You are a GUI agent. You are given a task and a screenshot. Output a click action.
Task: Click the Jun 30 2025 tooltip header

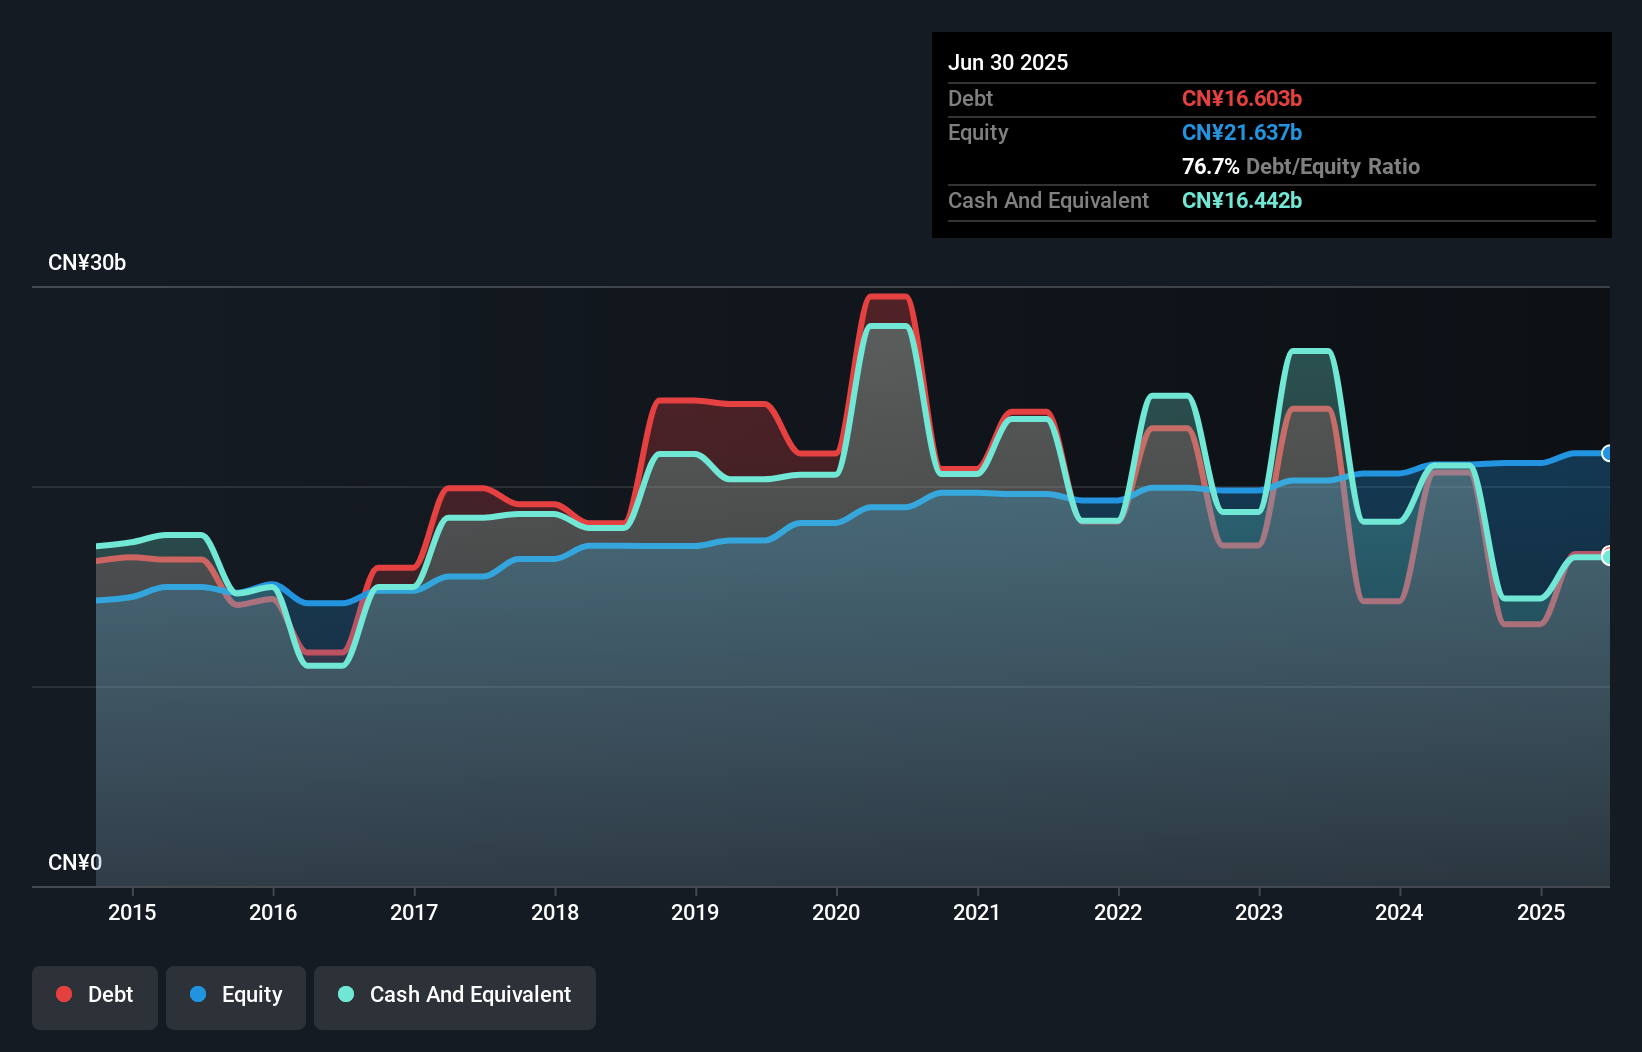[x=1008, y=62]
